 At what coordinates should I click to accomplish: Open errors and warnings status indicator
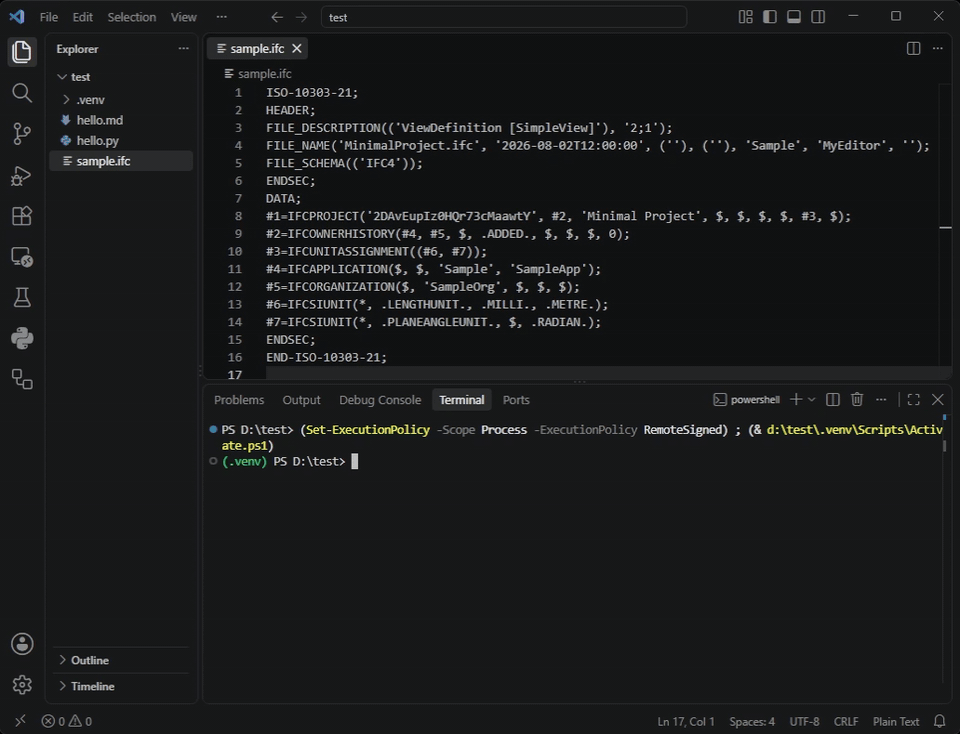[x=67, y=721]
